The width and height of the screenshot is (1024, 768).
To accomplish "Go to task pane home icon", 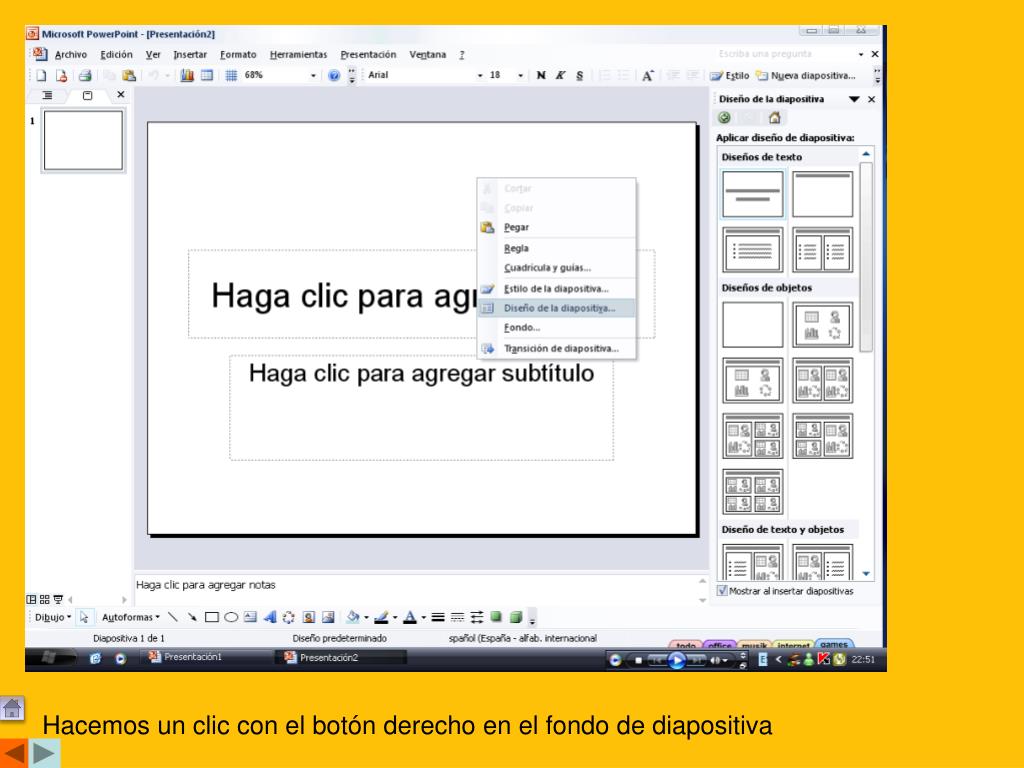I will tap(775, 118).
